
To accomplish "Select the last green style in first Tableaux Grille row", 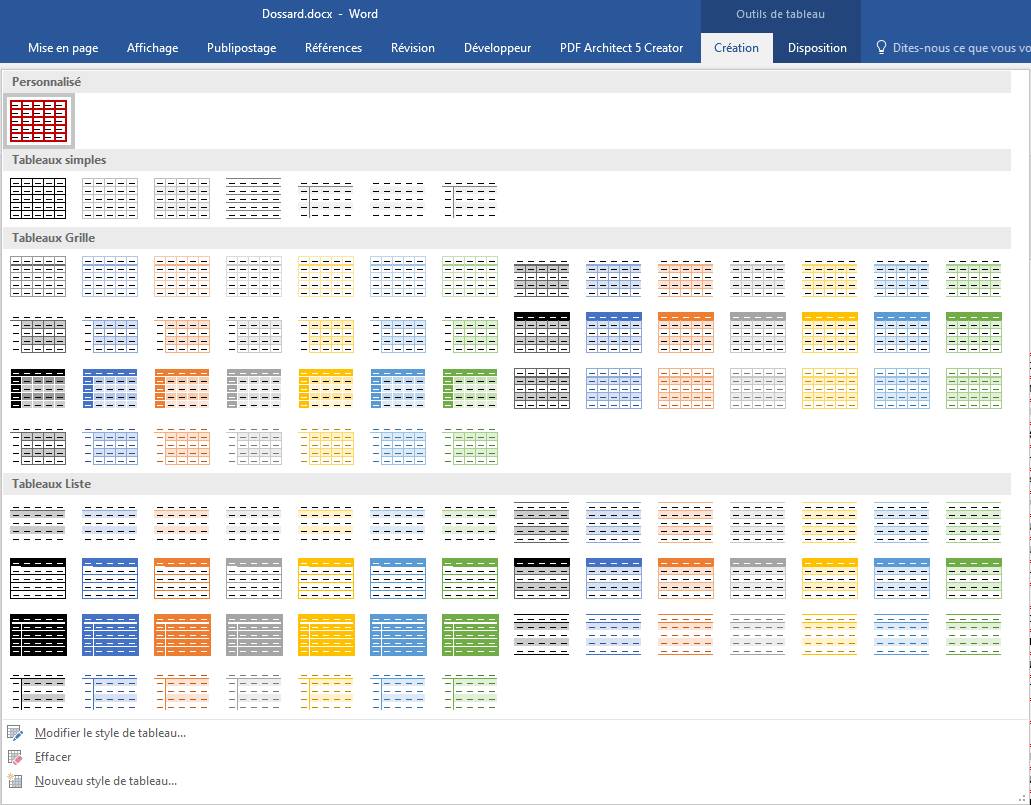I will pos(973,276).
